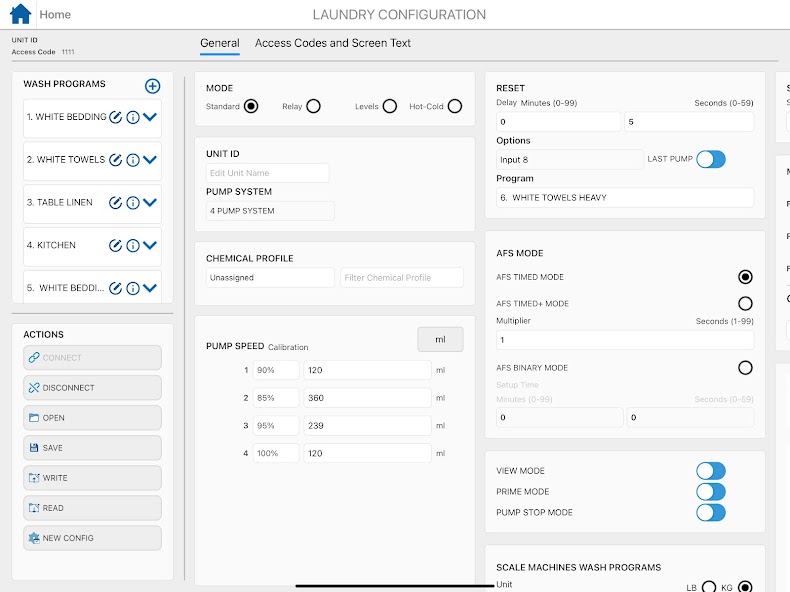The image size is (790, 592).
Task: Click the Home icon
Action: (x=20, y=15)
